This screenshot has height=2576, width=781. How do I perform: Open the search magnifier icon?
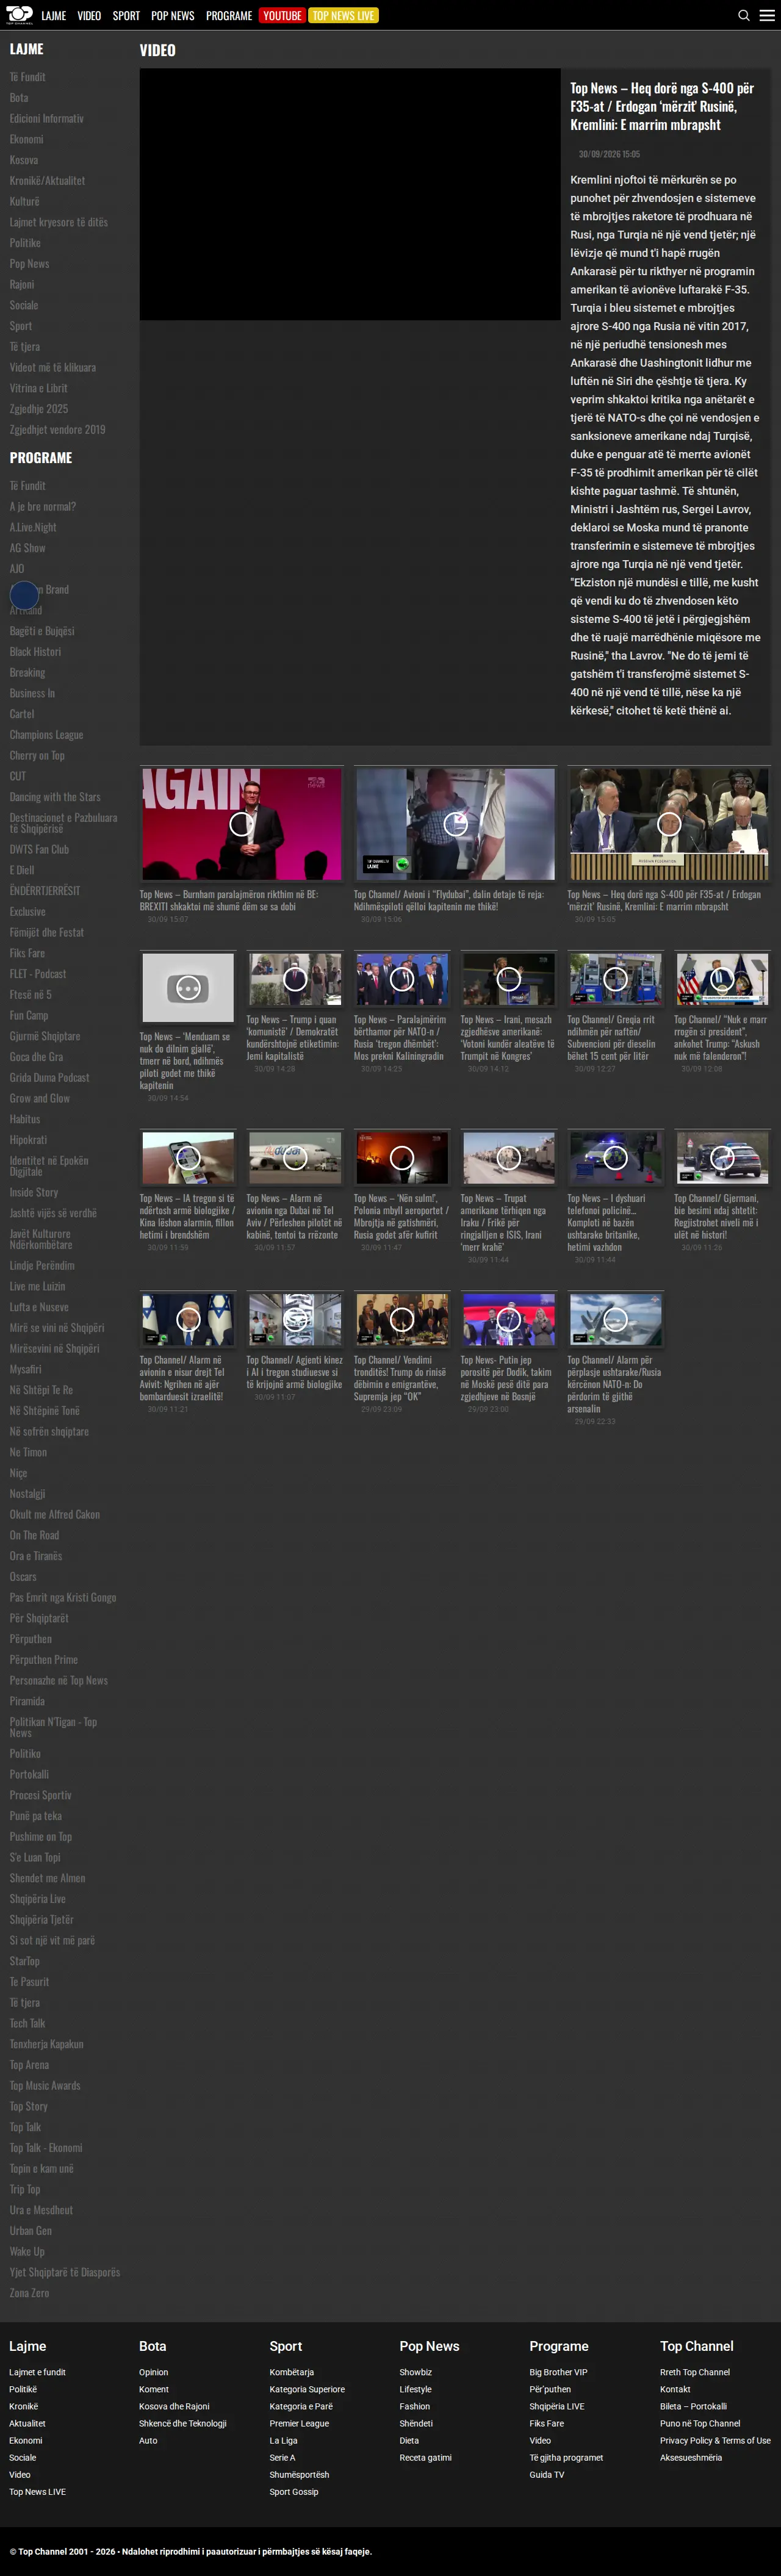[744, 15]
